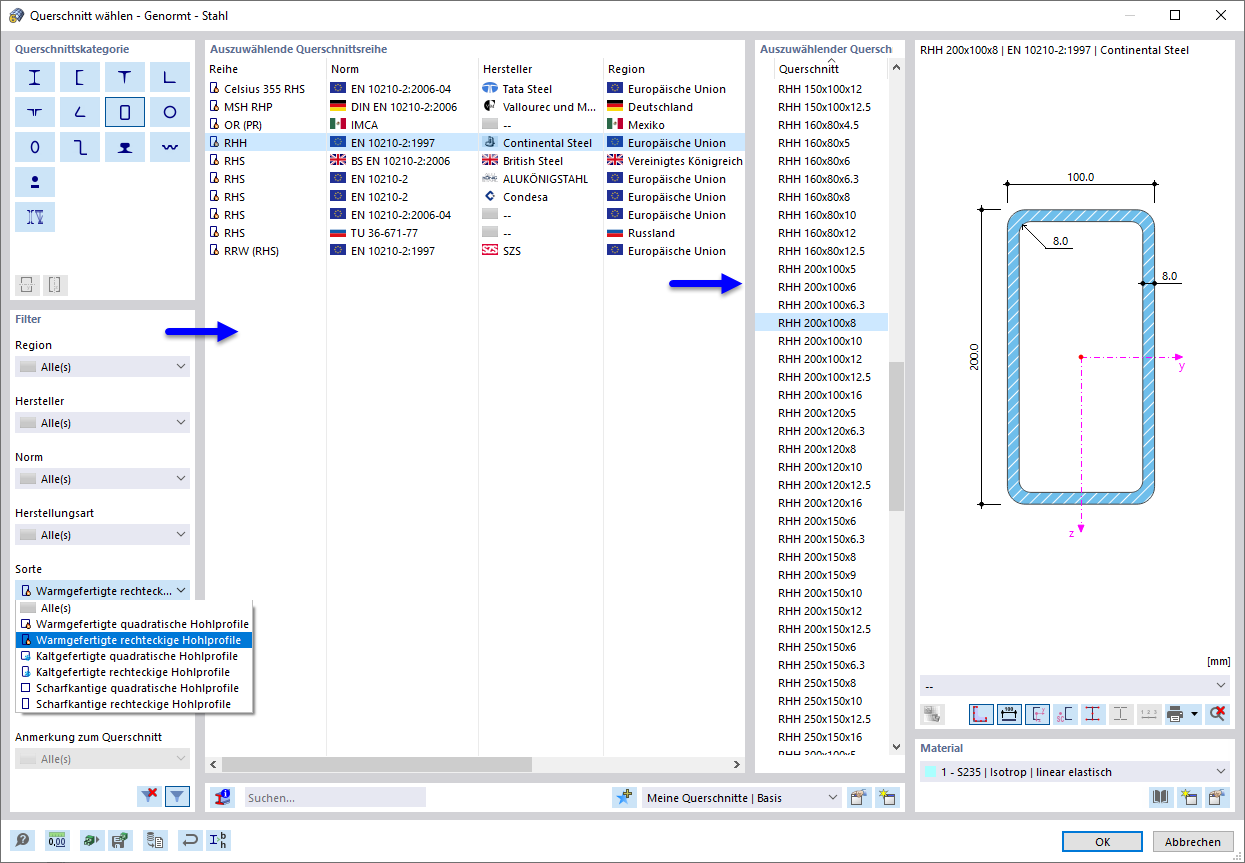The image size is (1245, 863).
Task: Edit selected material icon
Action: pyautogui.click(x=1217, y=797)
